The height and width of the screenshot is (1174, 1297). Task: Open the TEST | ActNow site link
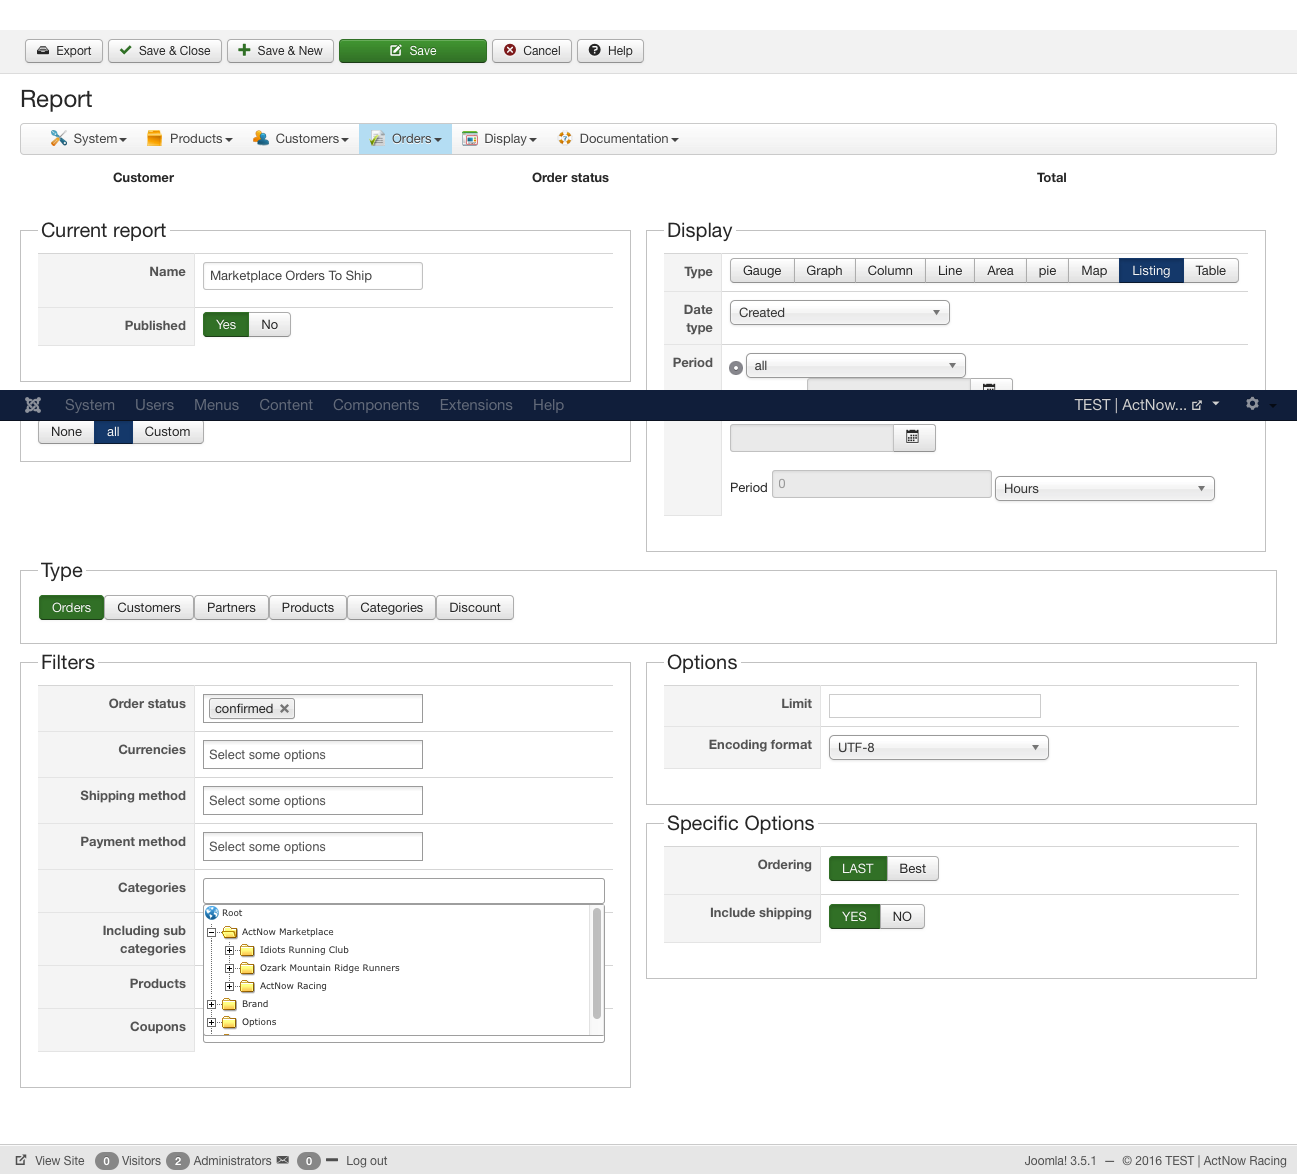(1138, 405)
